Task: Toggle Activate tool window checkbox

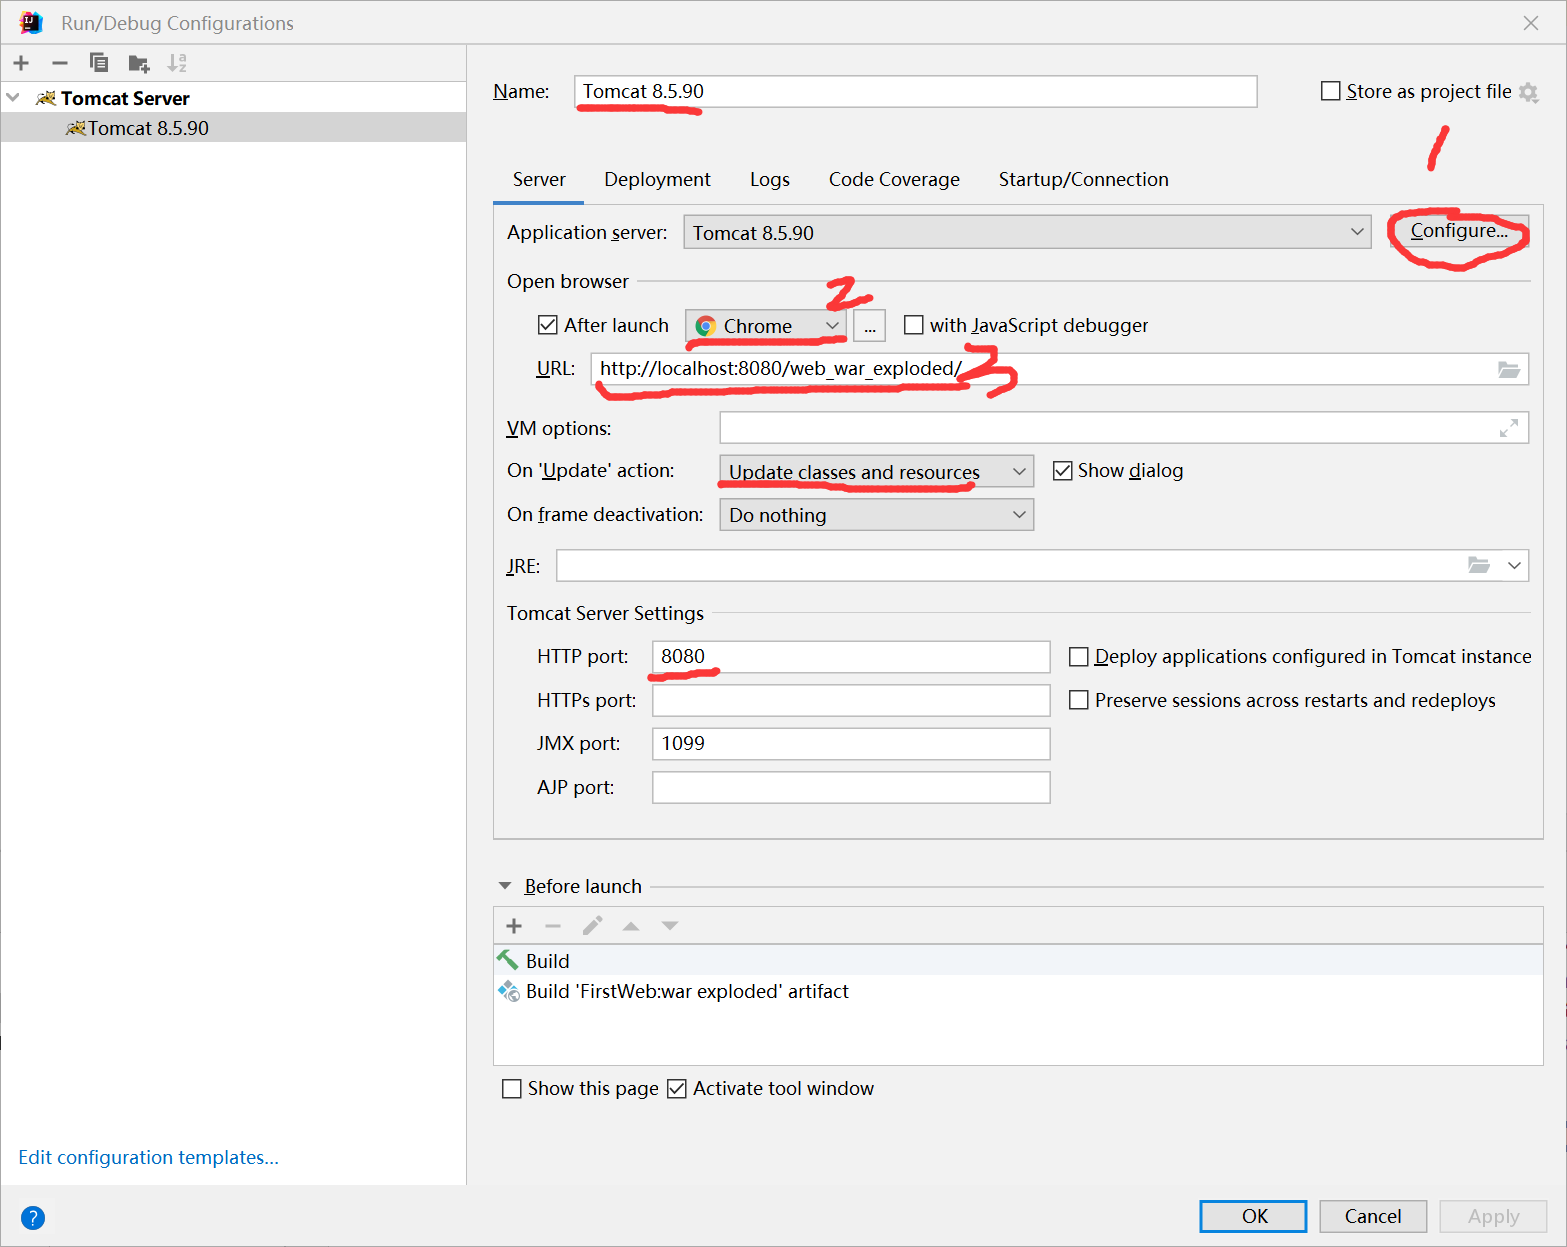Action: pyautogui.click(x=677, y=1089)
